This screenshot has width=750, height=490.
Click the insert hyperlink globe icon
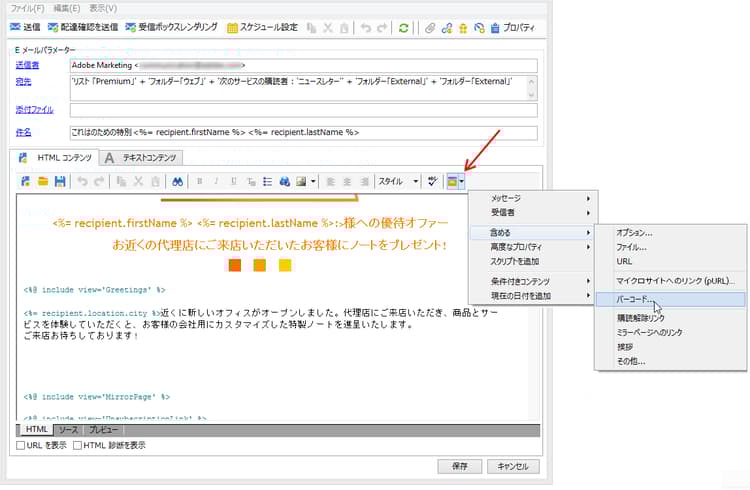pyautogui.click(x=285, y=181)
